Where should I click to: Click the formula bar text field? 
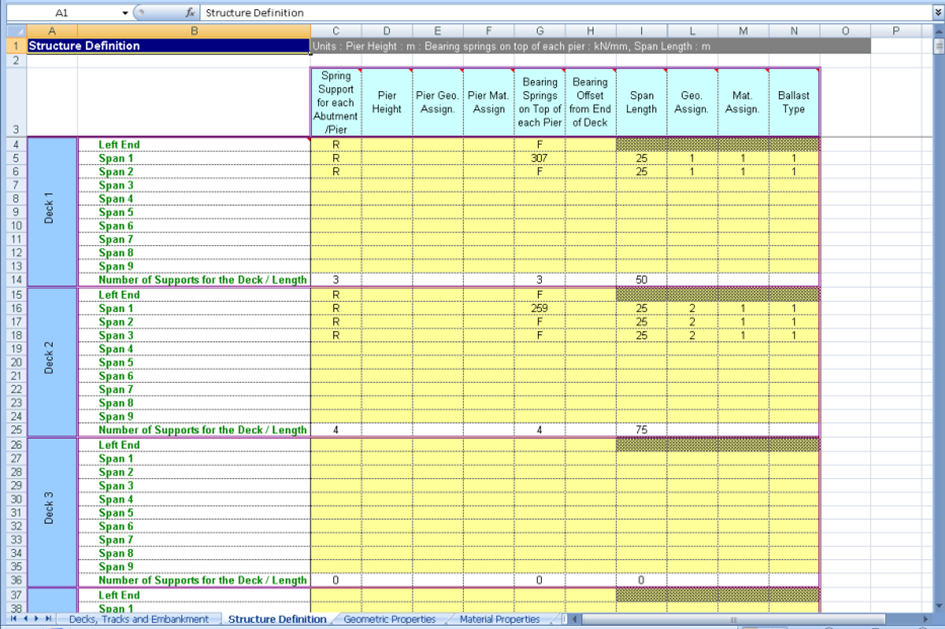tap(560, 13)
